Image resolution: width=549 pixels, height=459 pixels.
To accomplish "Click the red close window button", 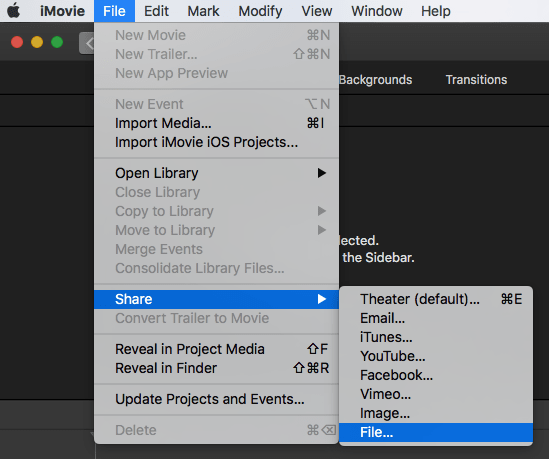I will pyautogui.click(x=17, y=42).
